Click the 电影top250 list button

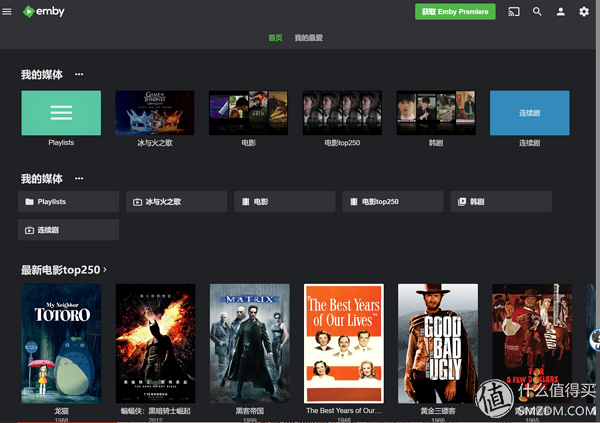pos(393,201)
